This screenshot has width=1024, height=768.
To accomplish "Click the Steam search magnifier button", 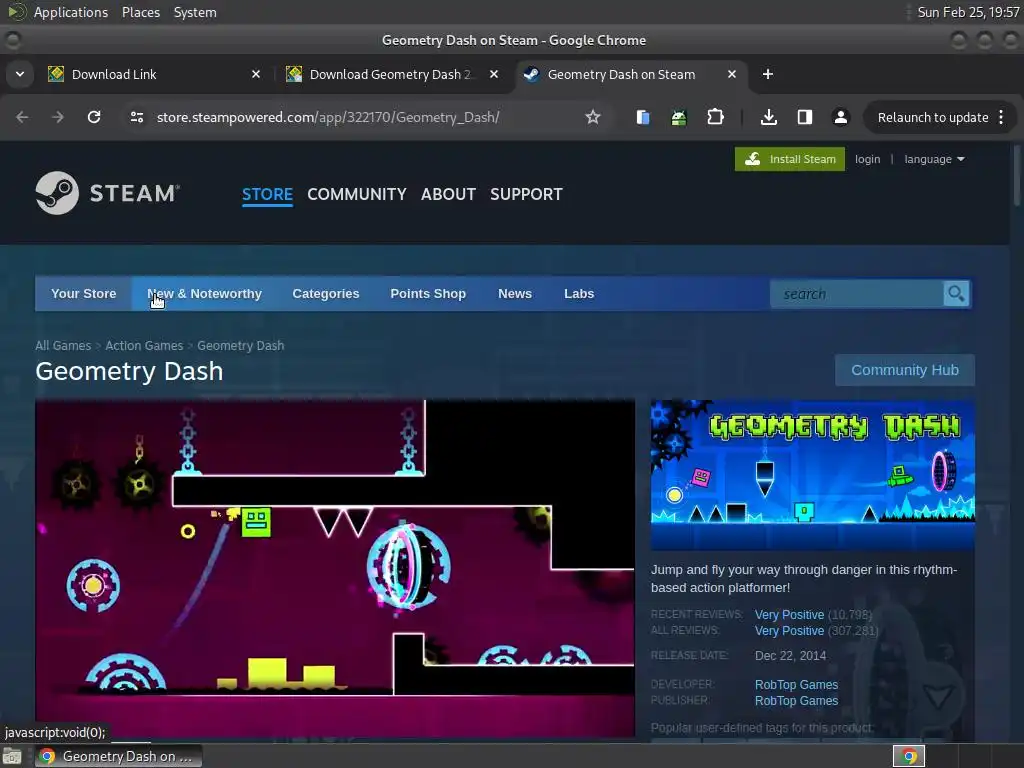I will (956, 294).
